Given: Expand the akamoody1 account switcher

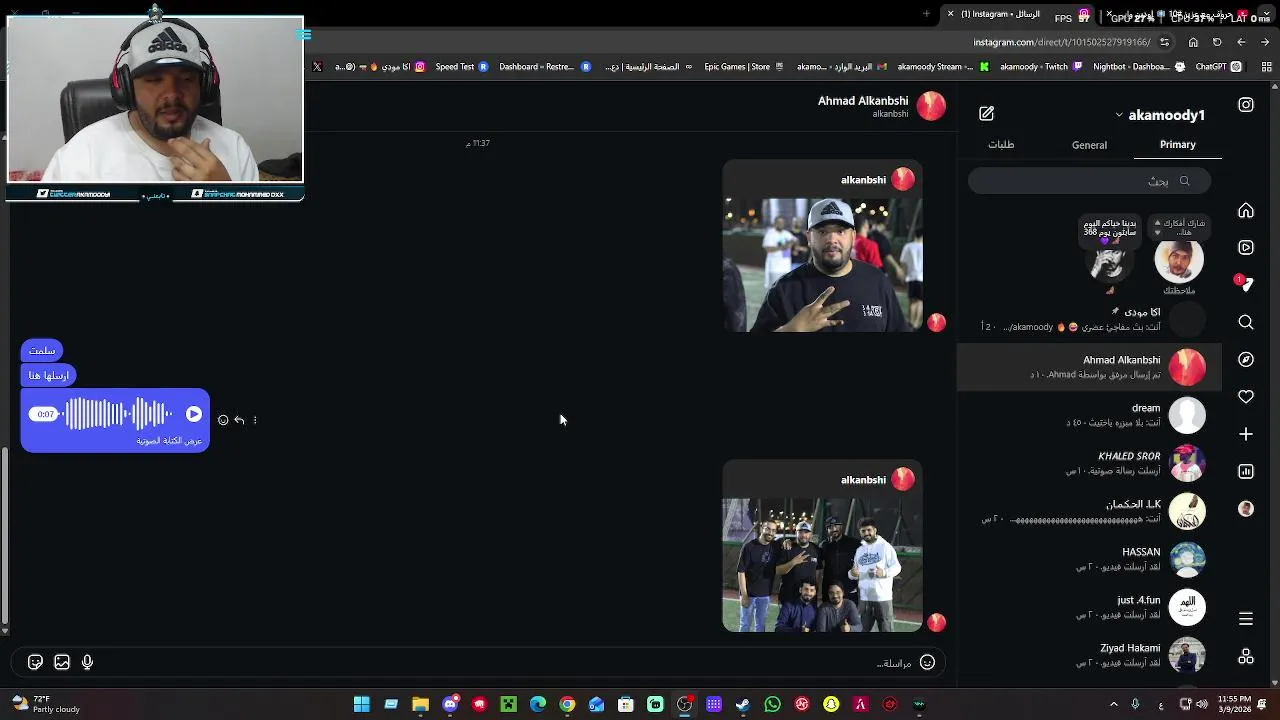Looking at the screenshot, I should [x=1160, y=115].
